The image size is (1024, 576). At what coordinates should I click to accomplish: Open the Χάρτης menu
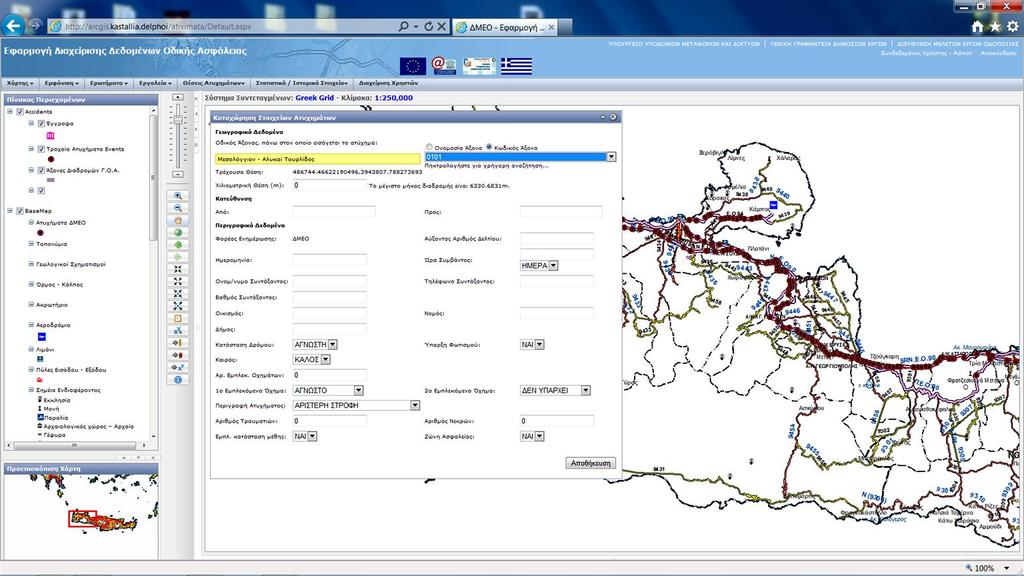pyautogui.click(x=20, y=83)
